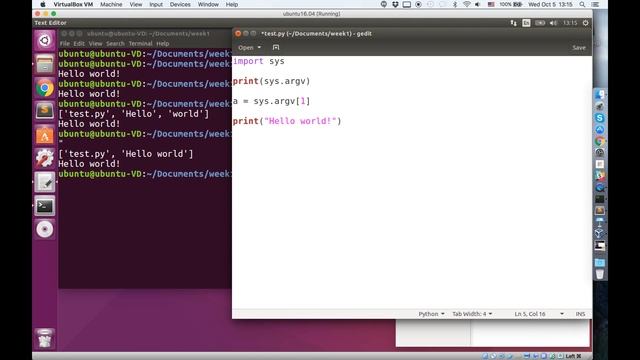Open the Apple menu
640x360 pixels.
pos(43,4)
